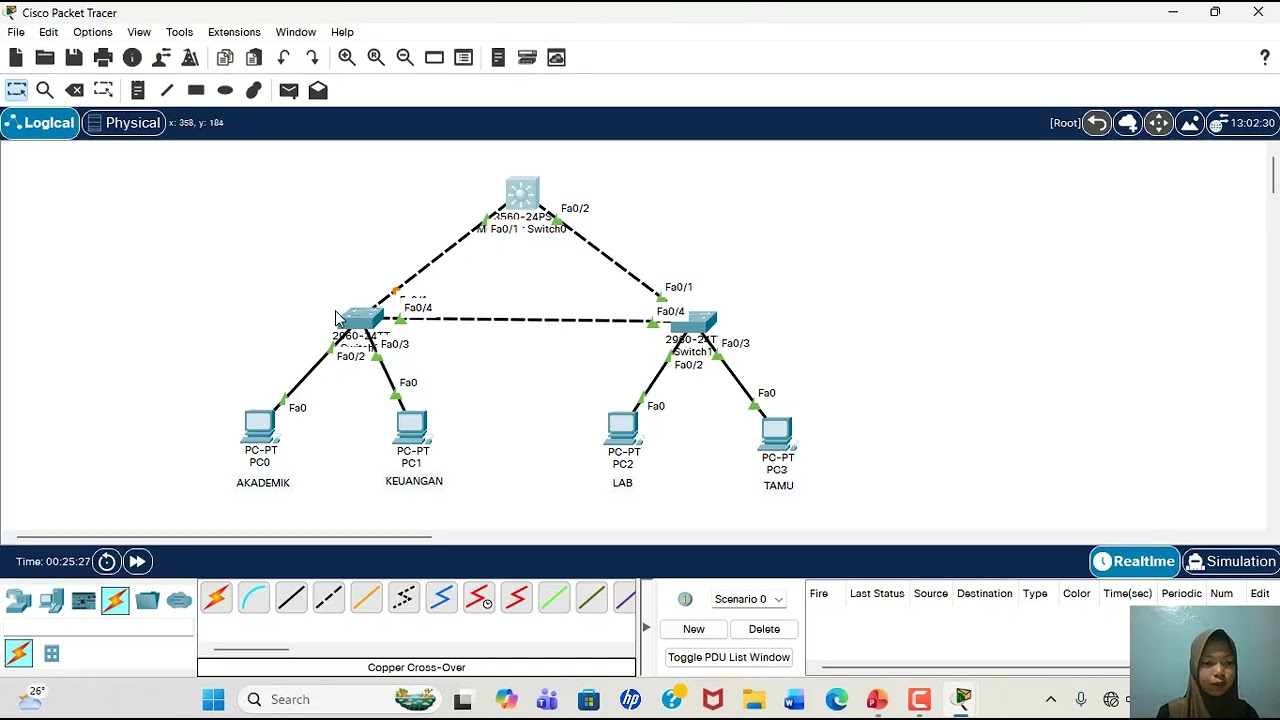Switch to Simulation mode

click(1230, 561)
